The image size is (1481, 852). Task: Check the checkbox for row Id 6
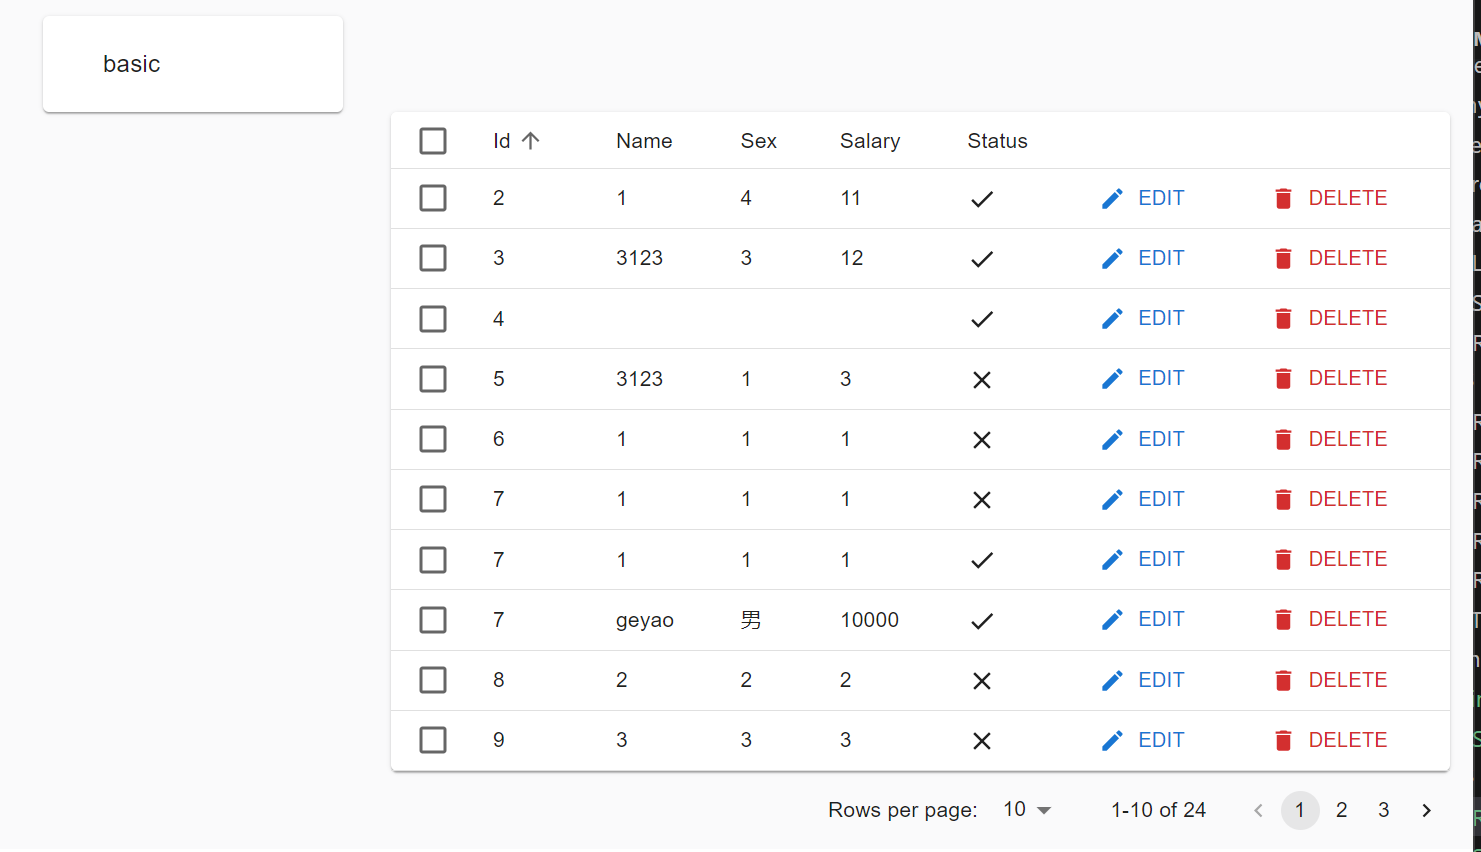(433, 439)
